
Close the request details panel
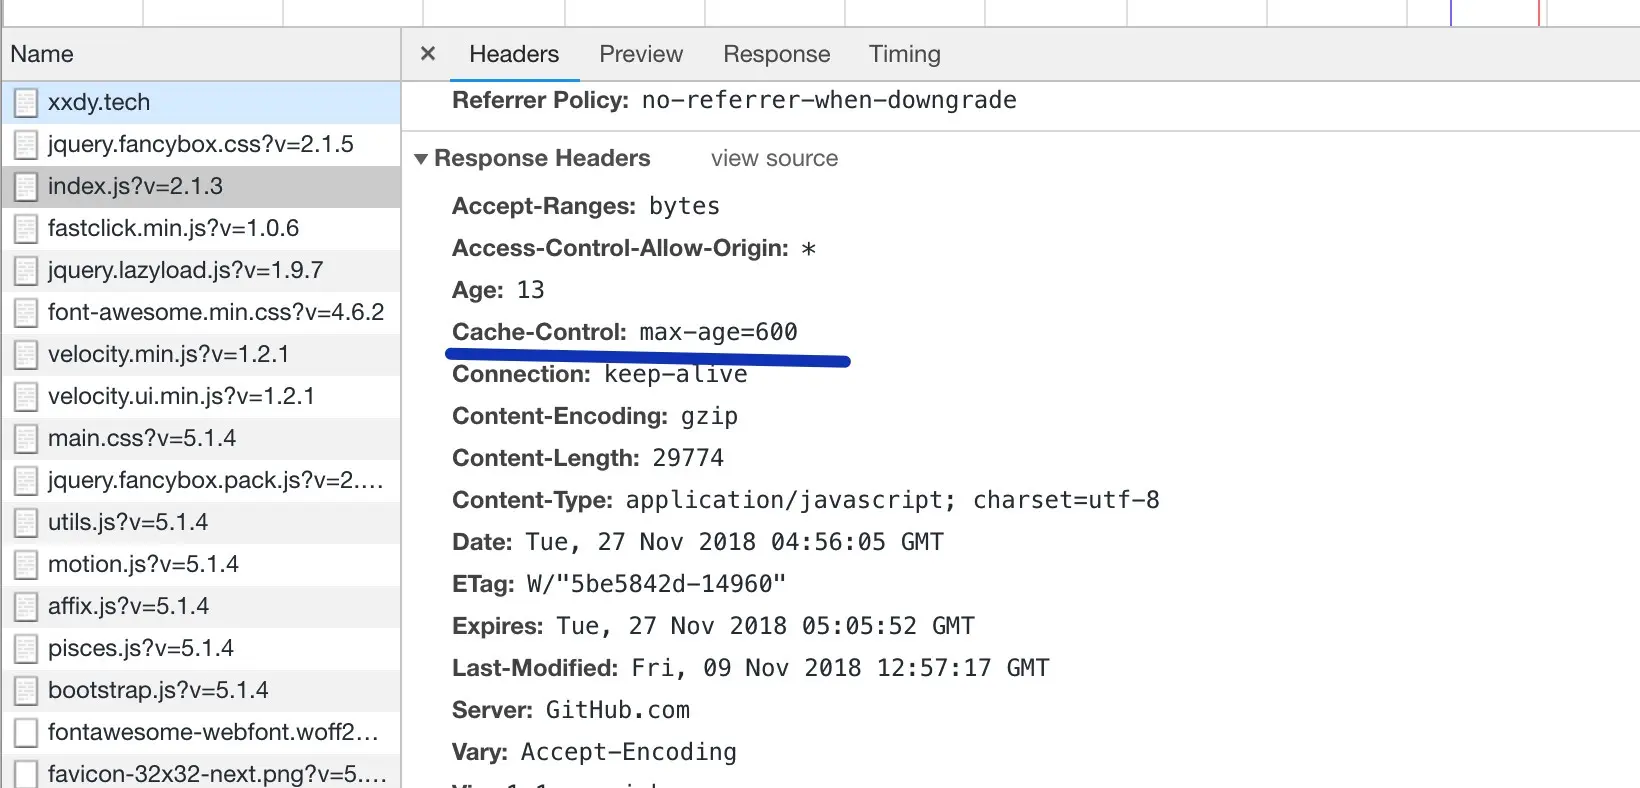pyautogui.click(x=428, y=54)
